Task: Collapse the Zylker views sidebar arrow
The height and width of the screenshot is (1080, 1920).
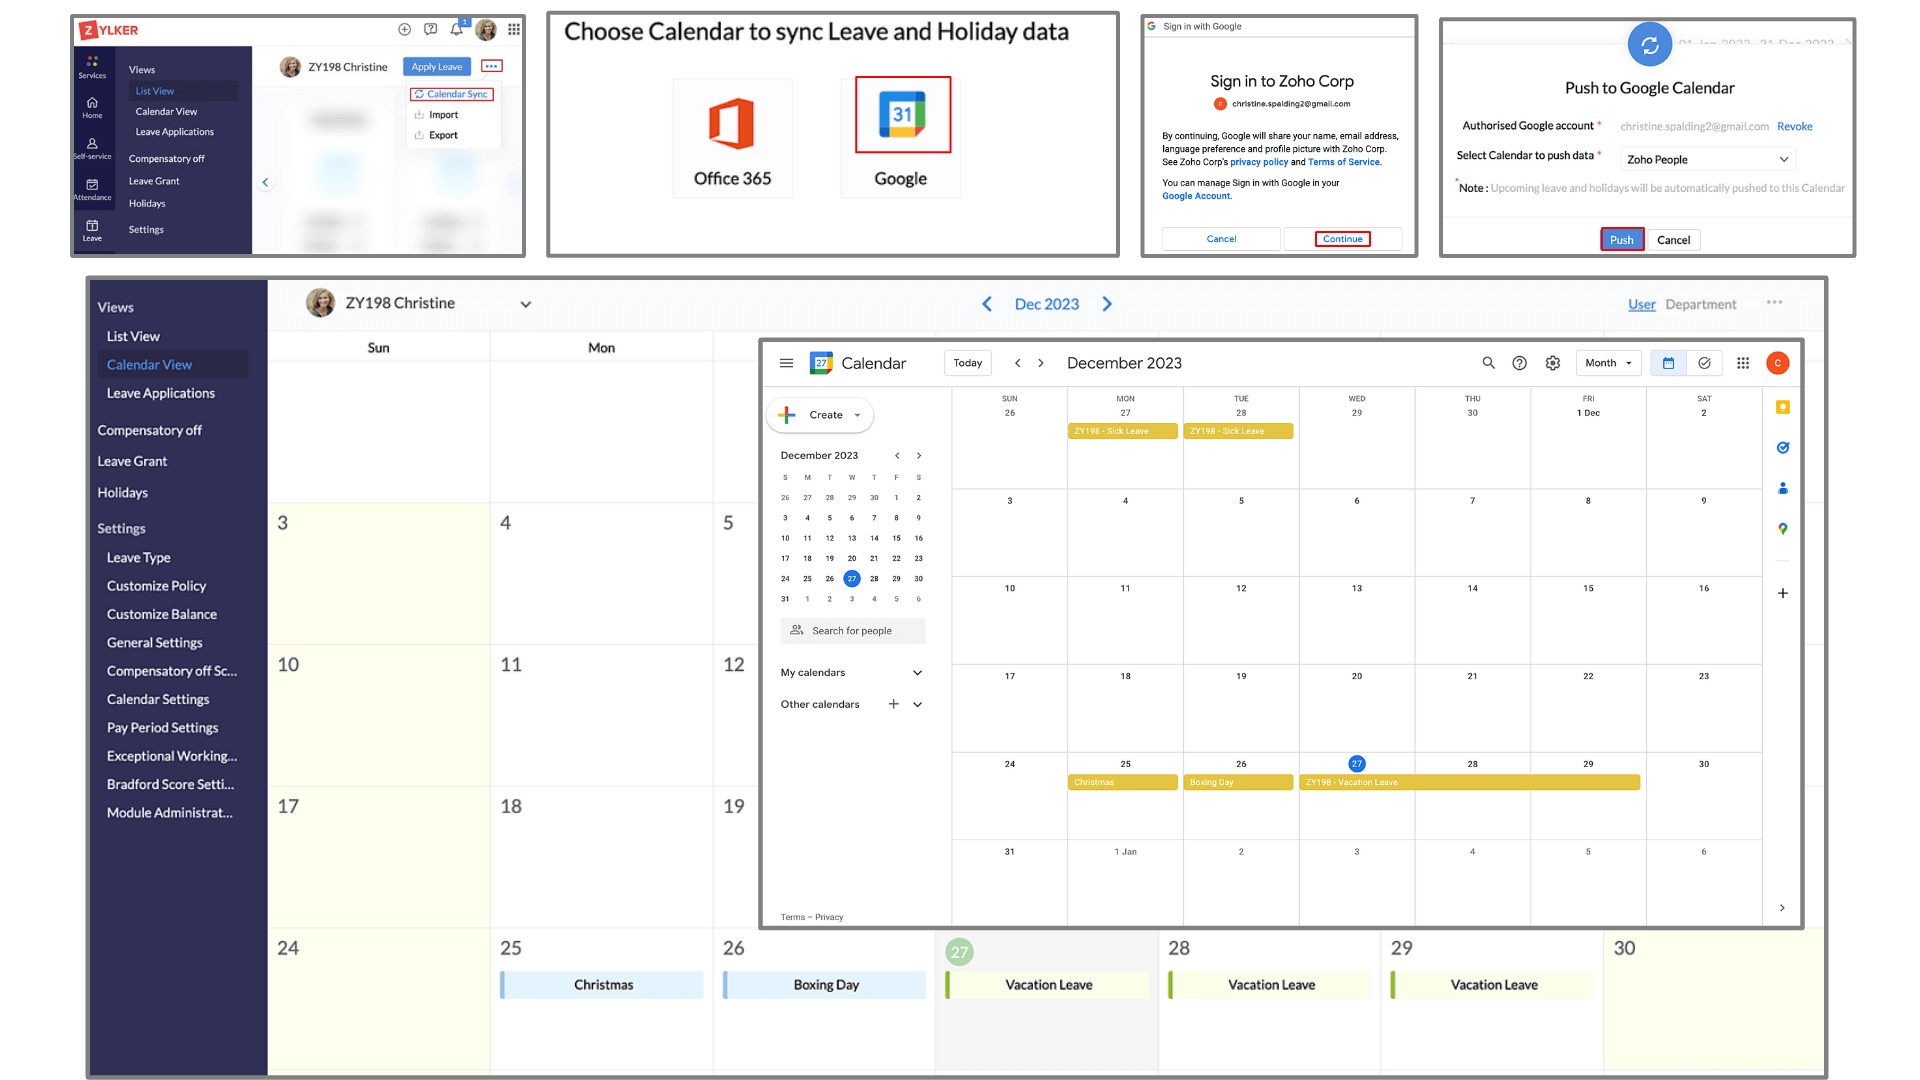Action: click(265, 182)
